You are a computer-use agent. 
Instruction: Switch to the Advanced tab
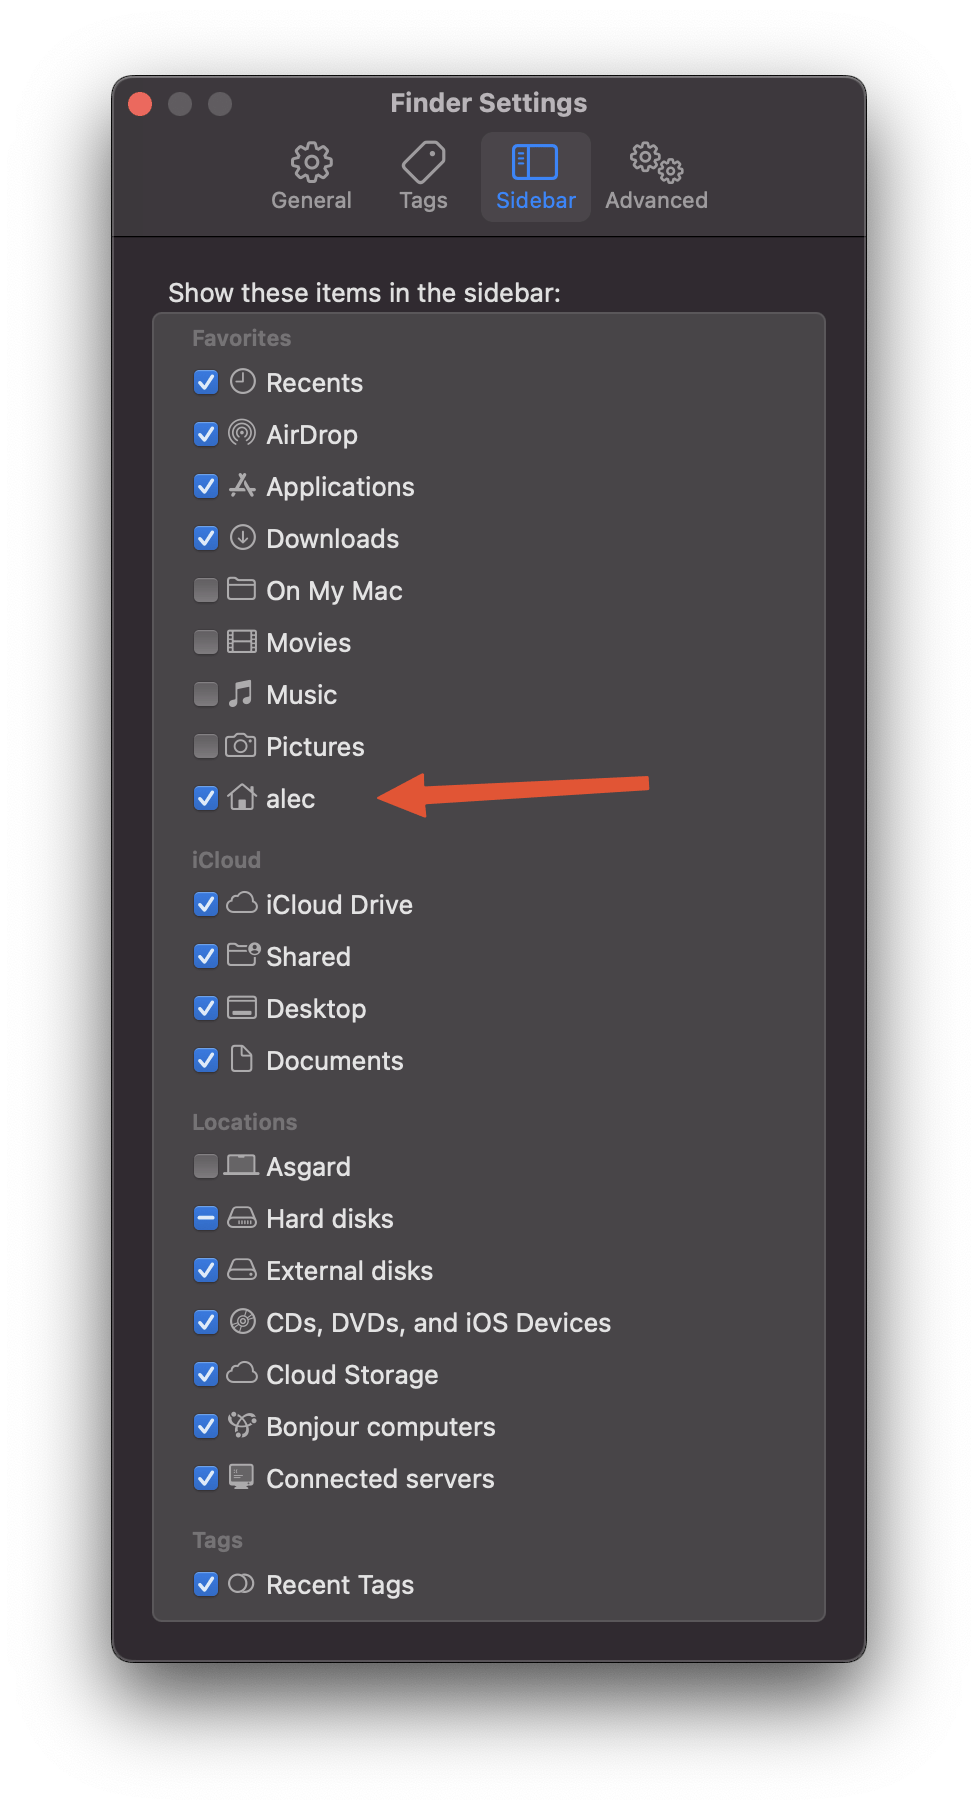[656, 174]
